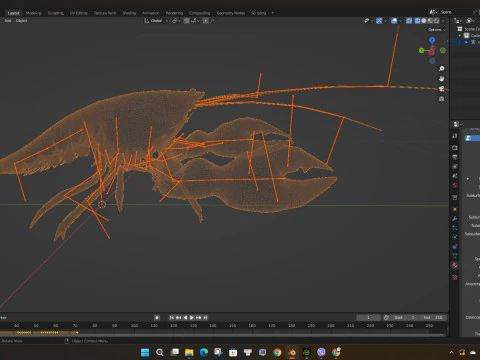Viewport: 480px width, 360px height.
Task: Switch perspective/orthographic view icon
Action: pos(441,99)
